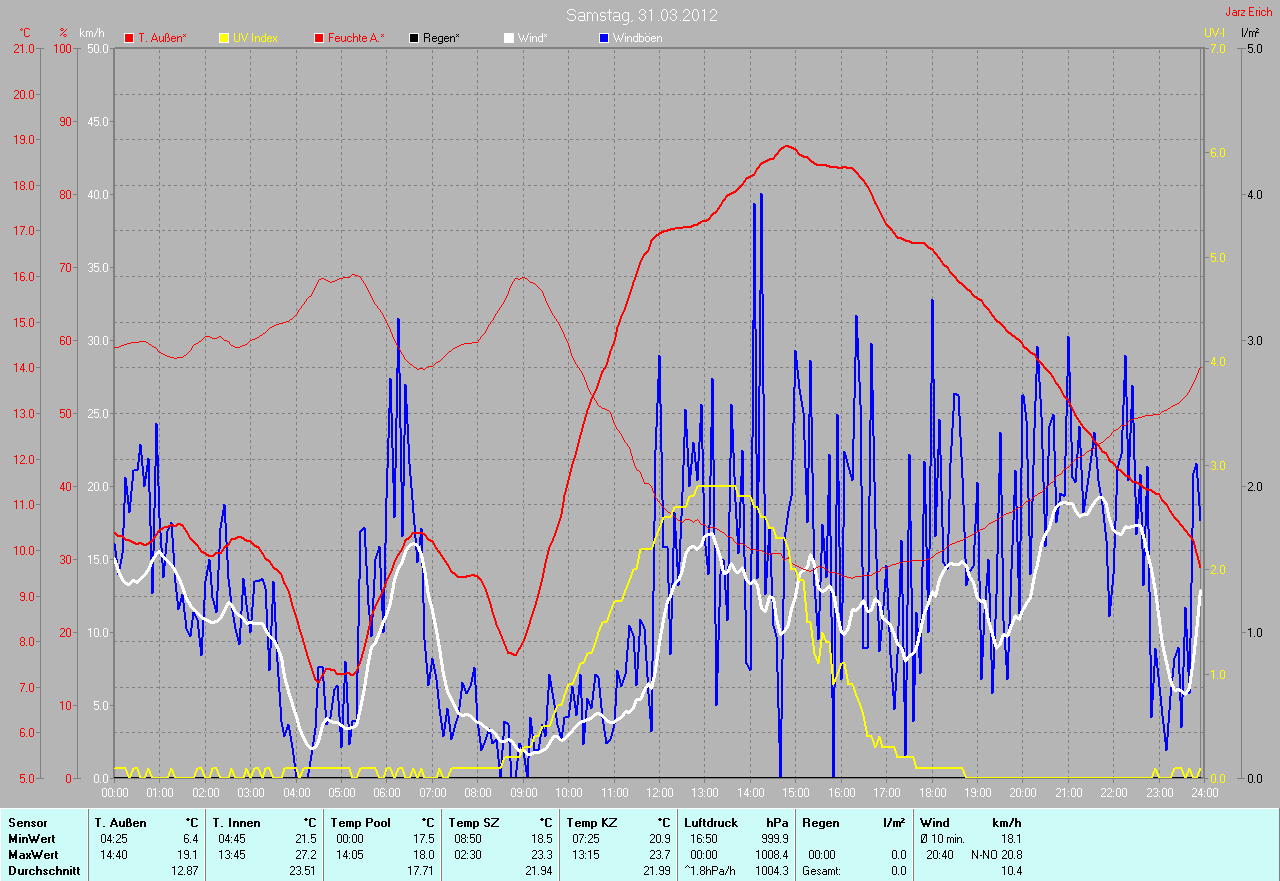Select the black Regen legend swatch
Viewport: 1280px width, 881px height.
click(x=414, y=38)
